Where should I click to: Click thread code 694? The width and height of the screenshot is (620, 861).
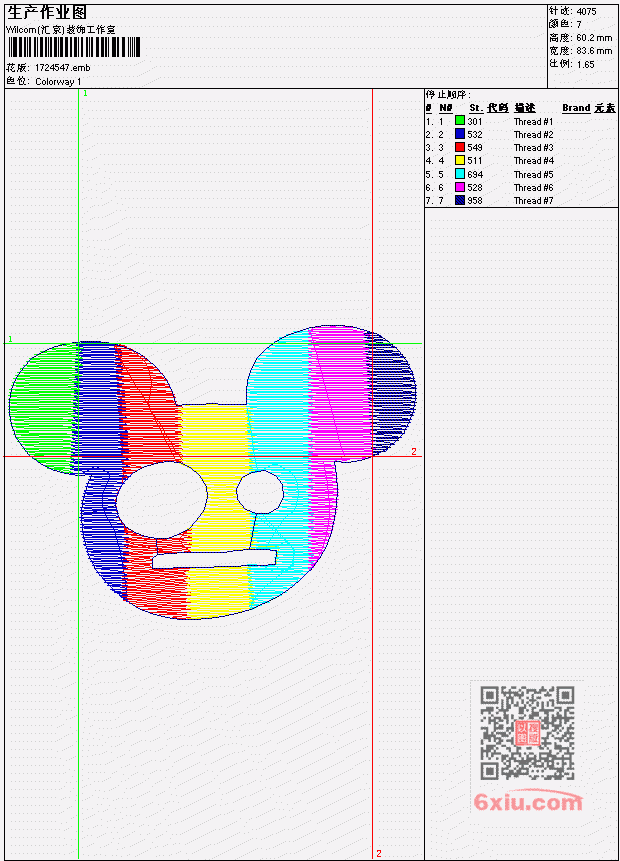click(x=474, y=175)
